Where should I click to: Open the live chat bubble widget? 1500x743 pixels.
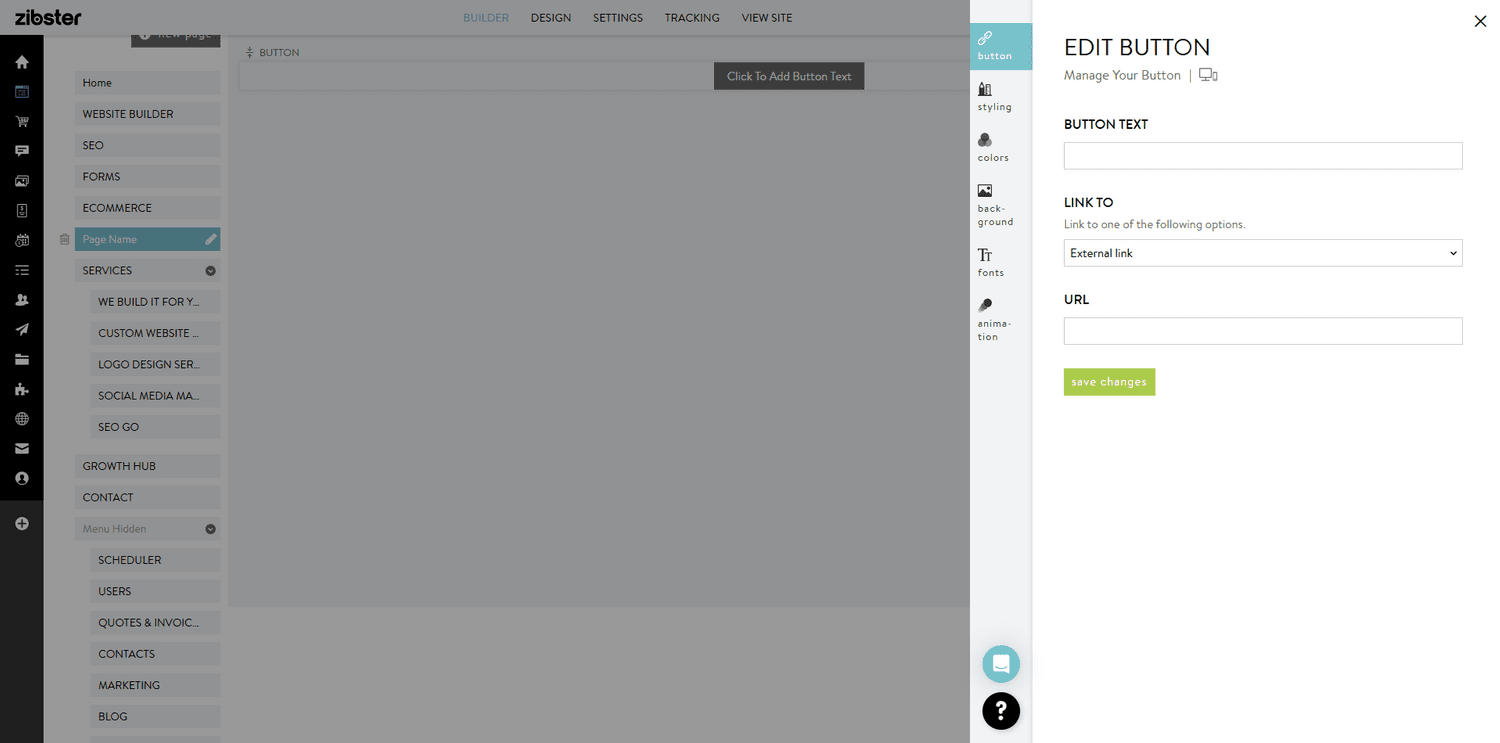(1001, 664)
